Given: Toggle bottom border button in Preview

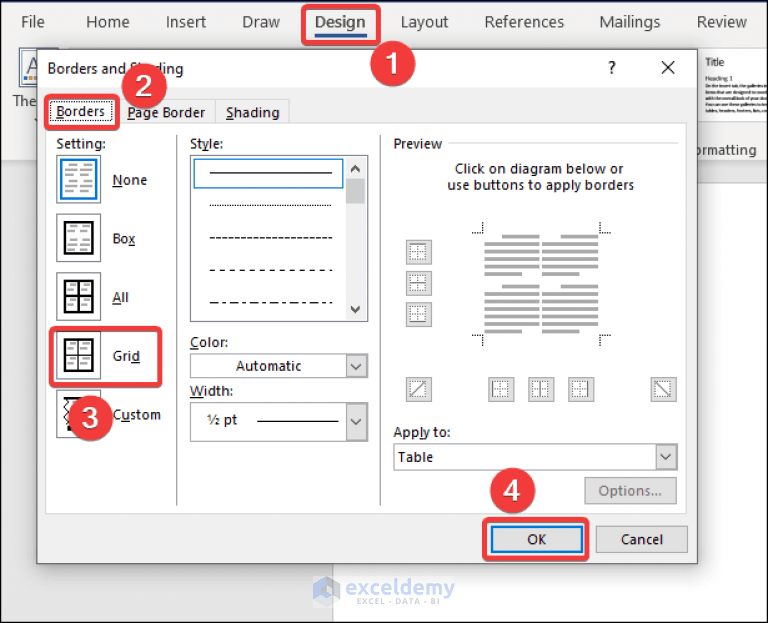Looking at the screenshot, I should pyautogui.click(x=419, y=314).
